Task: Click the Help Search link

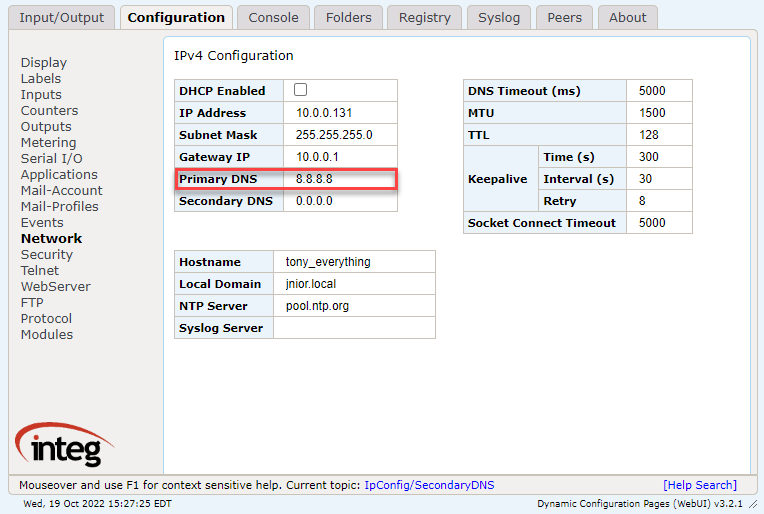Action: (x=699, y=485)
